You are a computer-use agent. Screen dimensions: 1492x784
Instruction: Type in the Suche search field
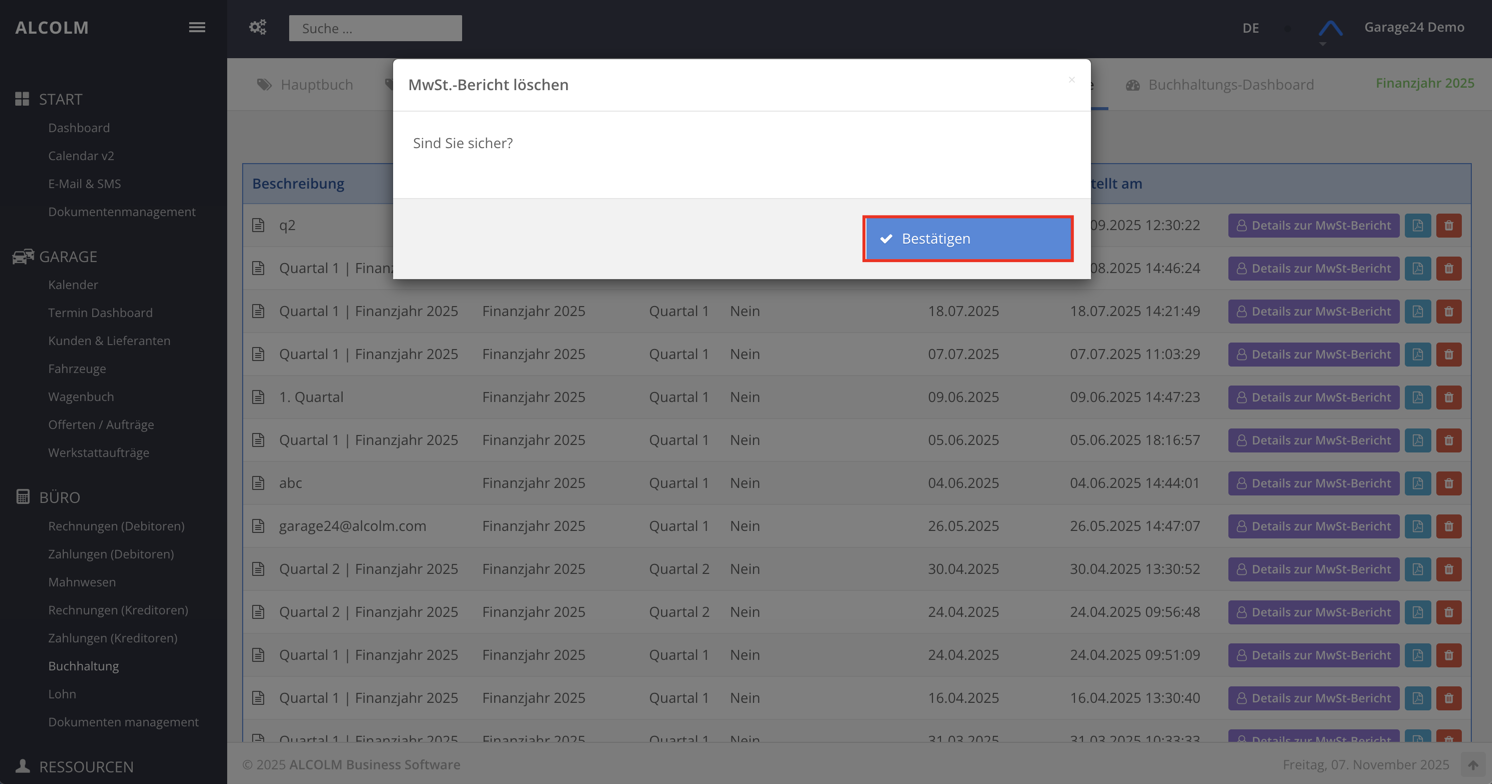tap(375, 28)
